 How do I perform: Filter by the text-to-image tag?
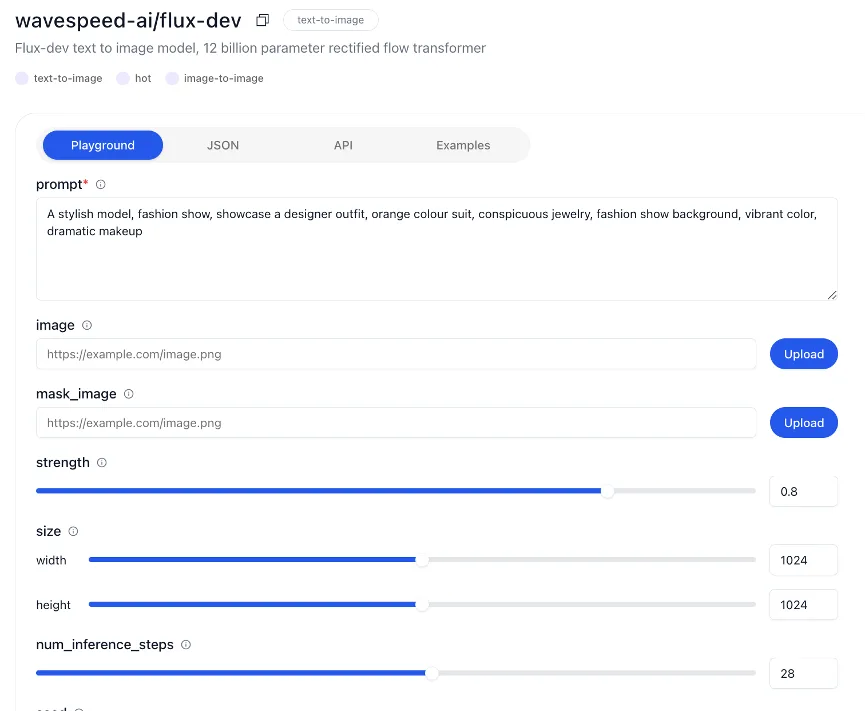[x=59, y=78]
